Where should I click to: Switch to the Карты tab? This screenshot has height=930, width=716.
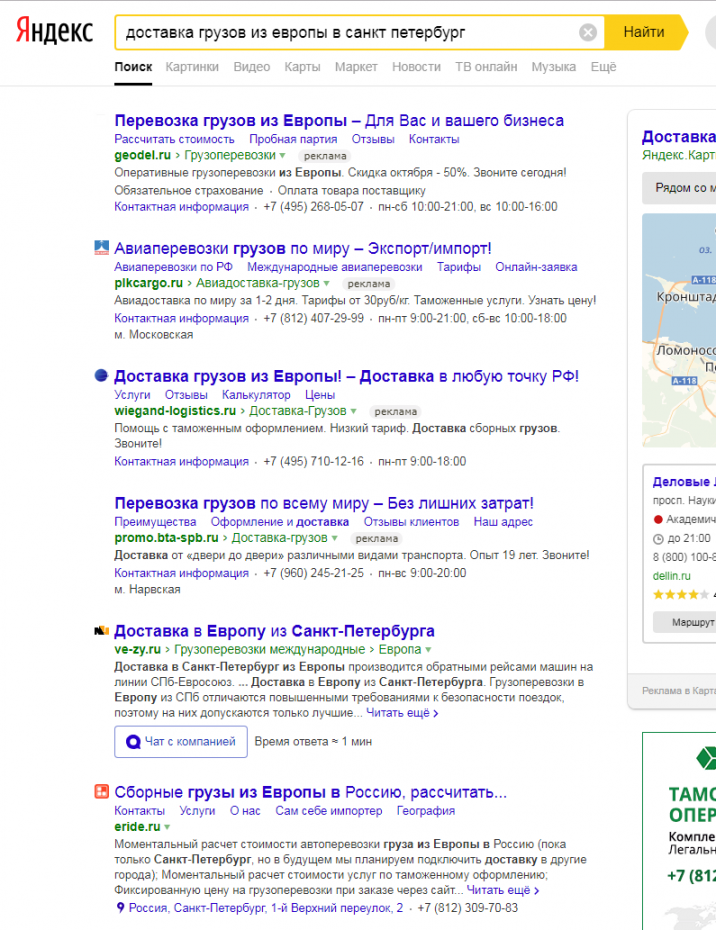[x=302, y=67]
